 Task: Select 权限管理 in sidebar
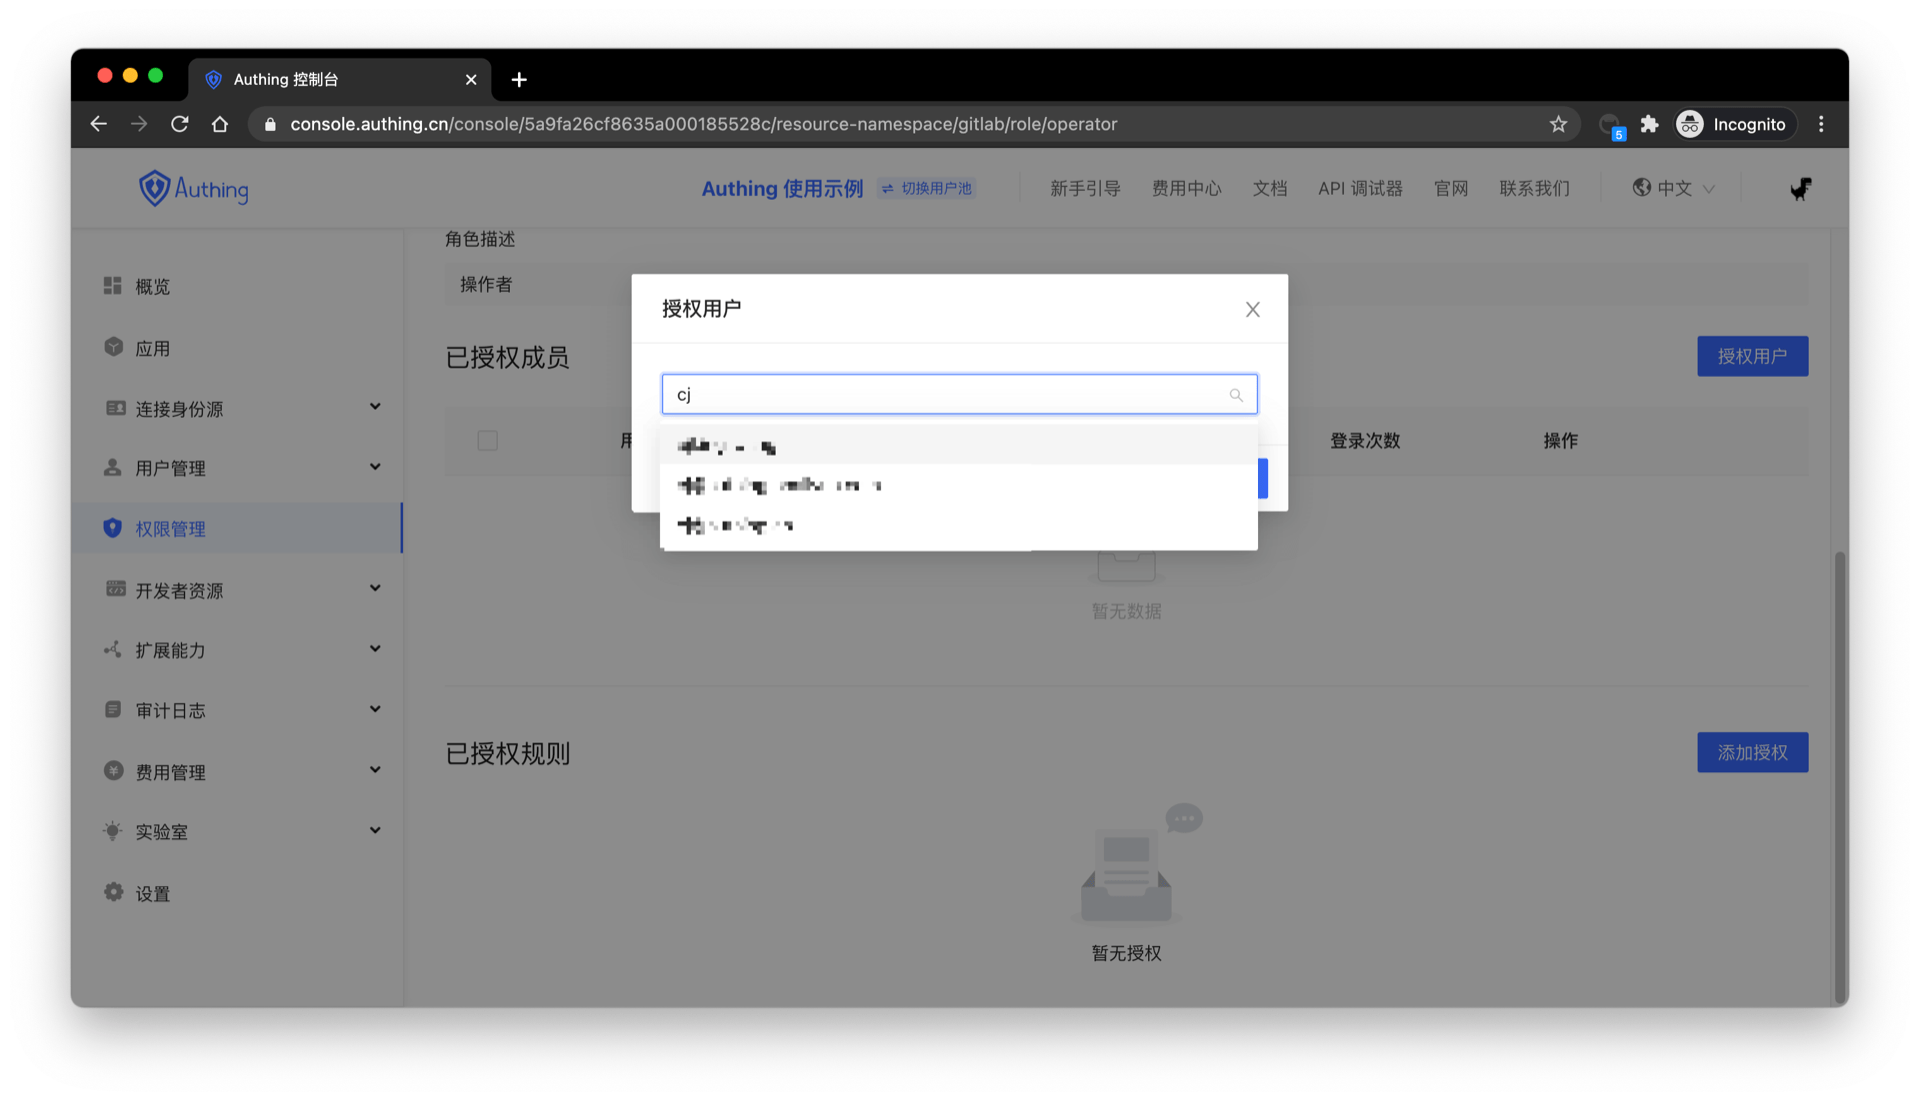click(170, 529)
